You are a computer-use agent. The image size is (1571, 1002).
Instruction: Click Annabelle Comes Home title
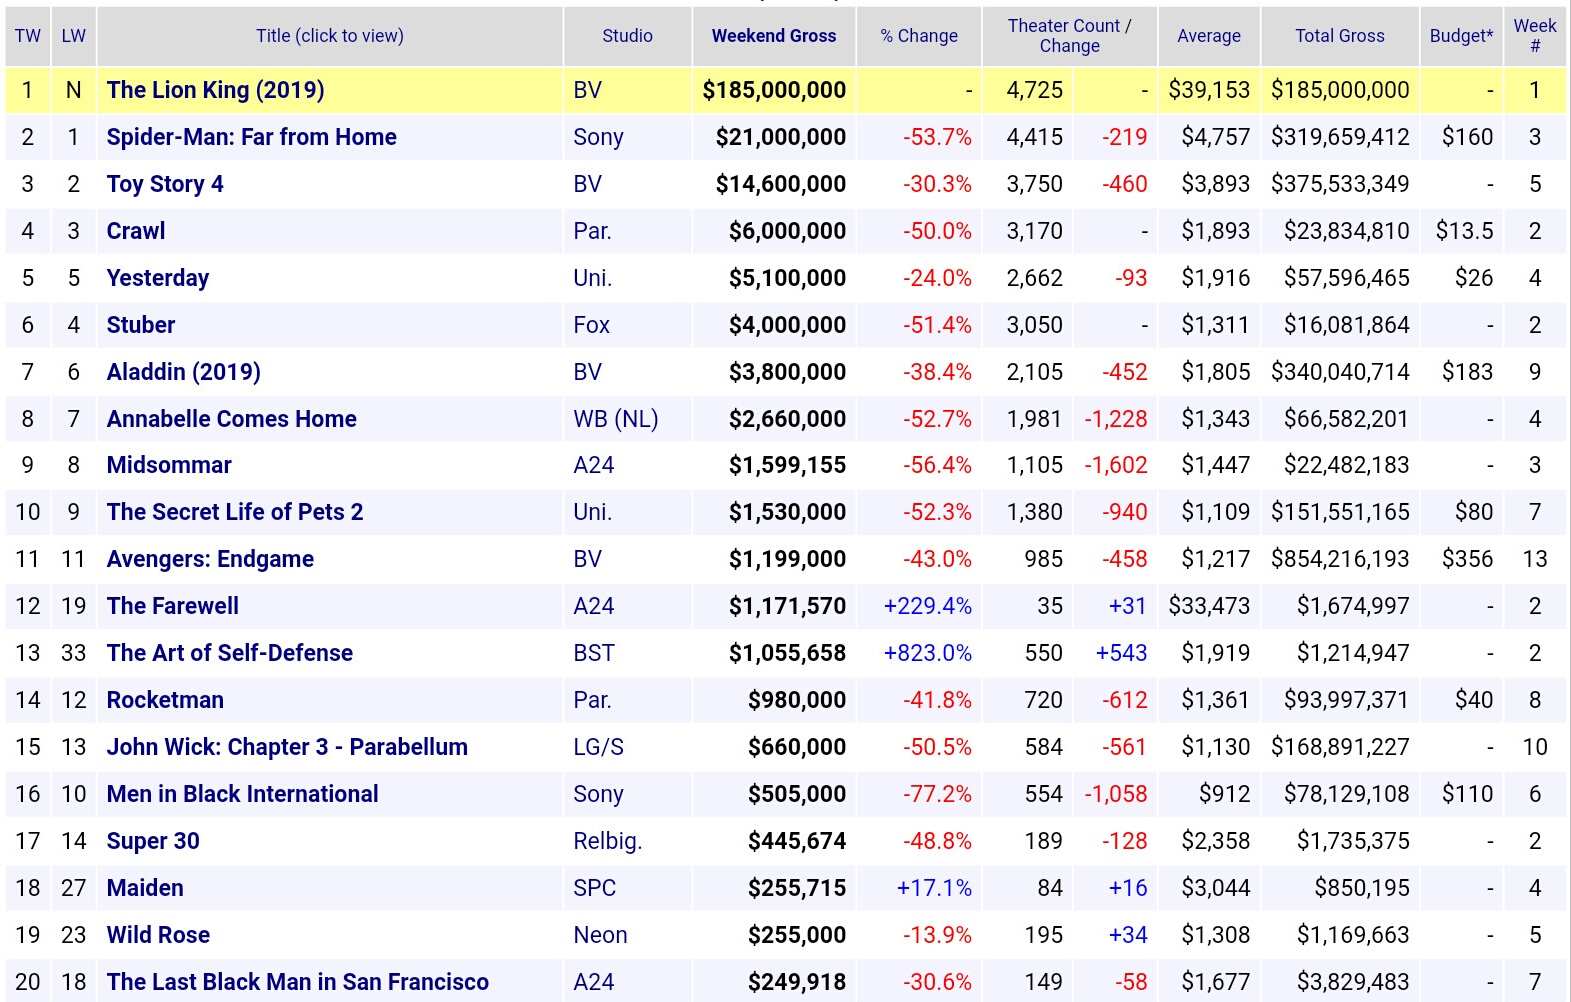[231, 419]
